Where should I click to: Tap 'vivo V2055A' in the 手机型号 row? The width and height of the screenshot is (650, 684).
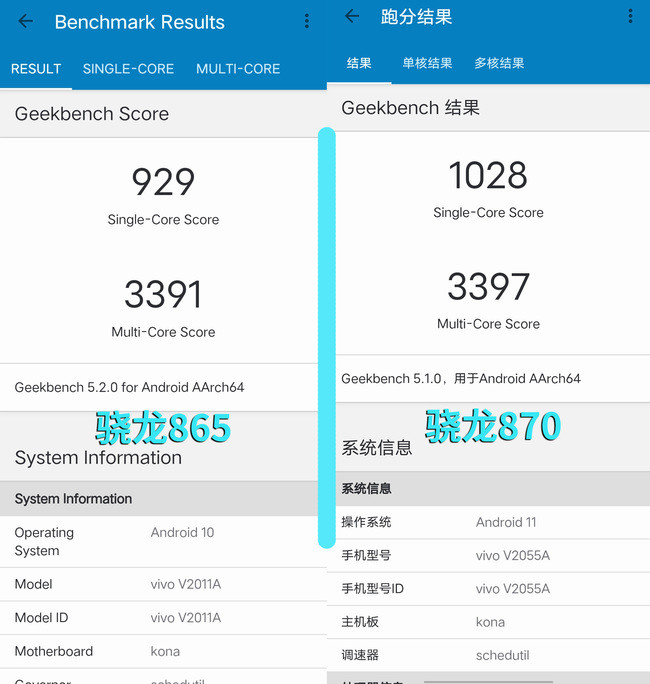(x=513, y=556)
